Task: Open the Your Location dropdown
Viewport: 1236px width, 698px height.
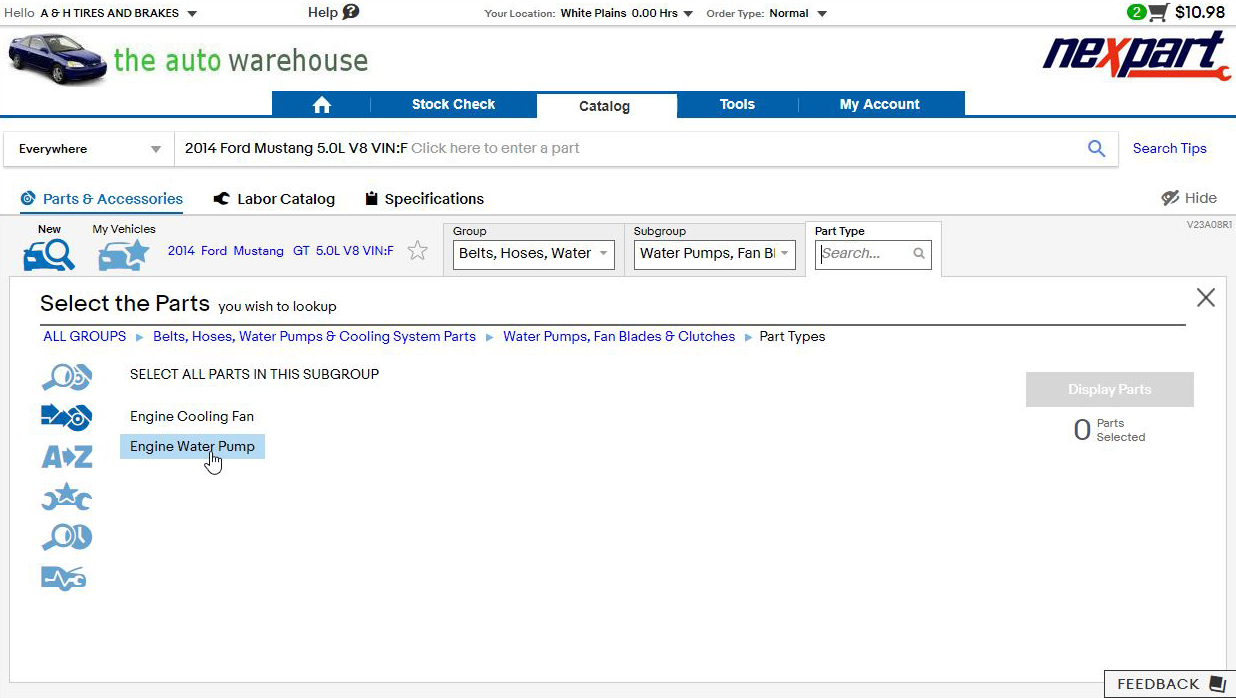Action: pos(688,14)
